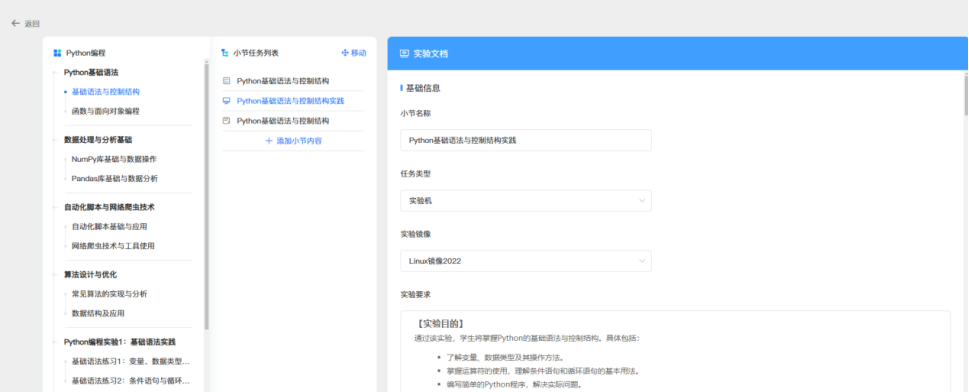Open section 网络爬虫技术与工具使用

click(x=113, y=245)
